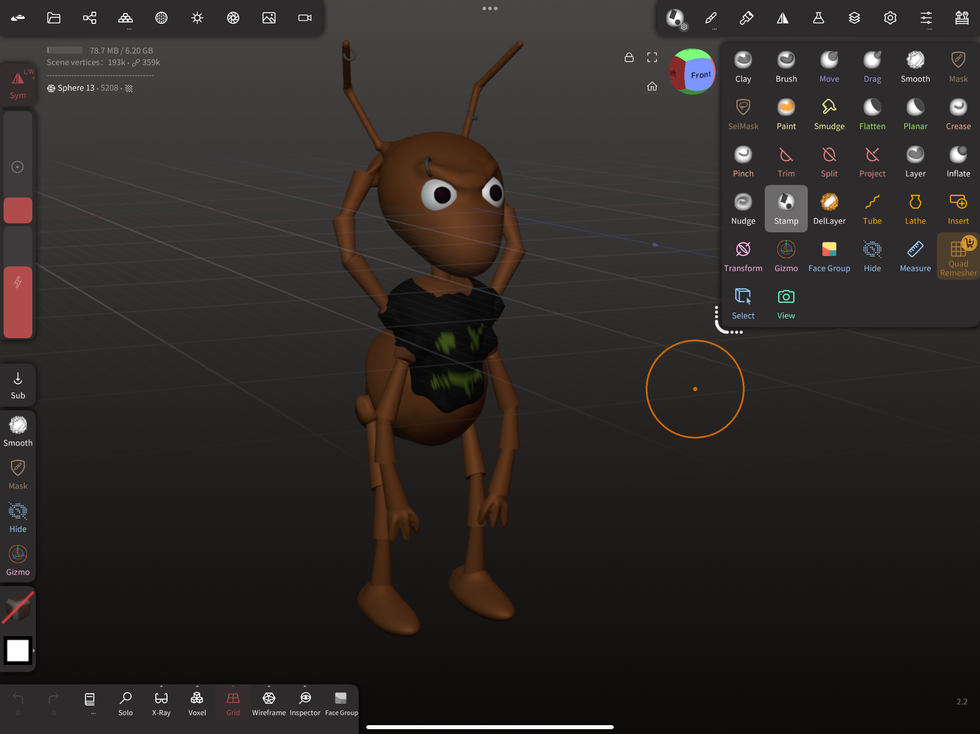
Task: Pick the Measure tool
Action: click(916, 256)
